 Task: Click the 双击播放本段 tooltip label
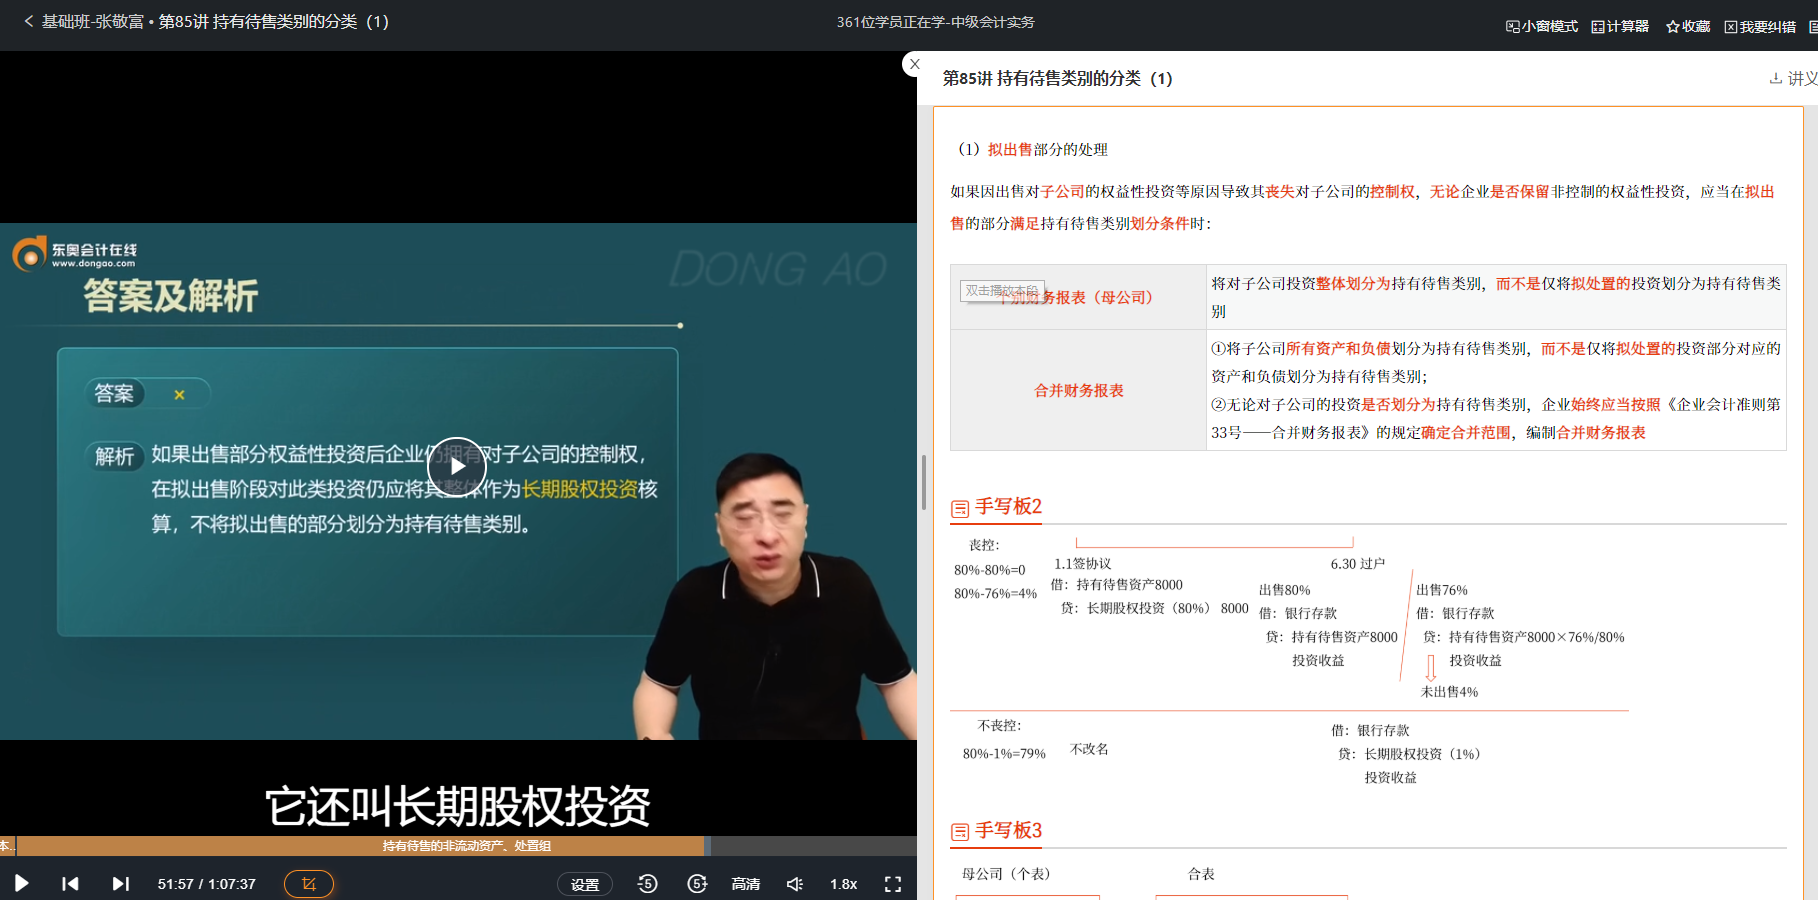tap(1001, 290)
